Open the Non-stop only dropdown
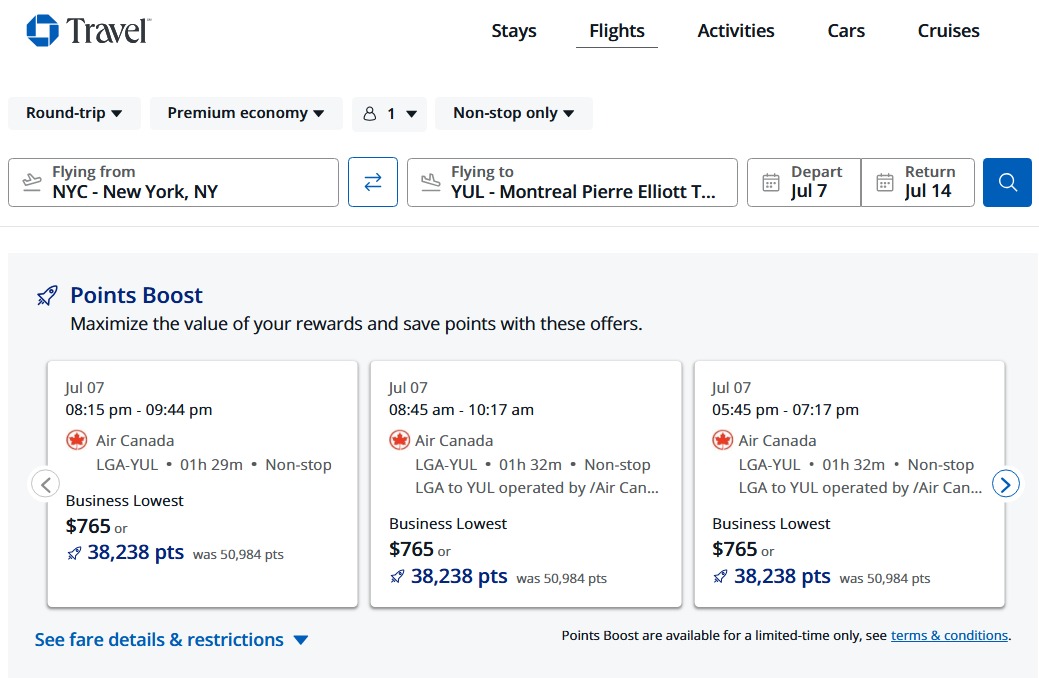This screenshot has height=678, width=1039. (x=514, y=113)
